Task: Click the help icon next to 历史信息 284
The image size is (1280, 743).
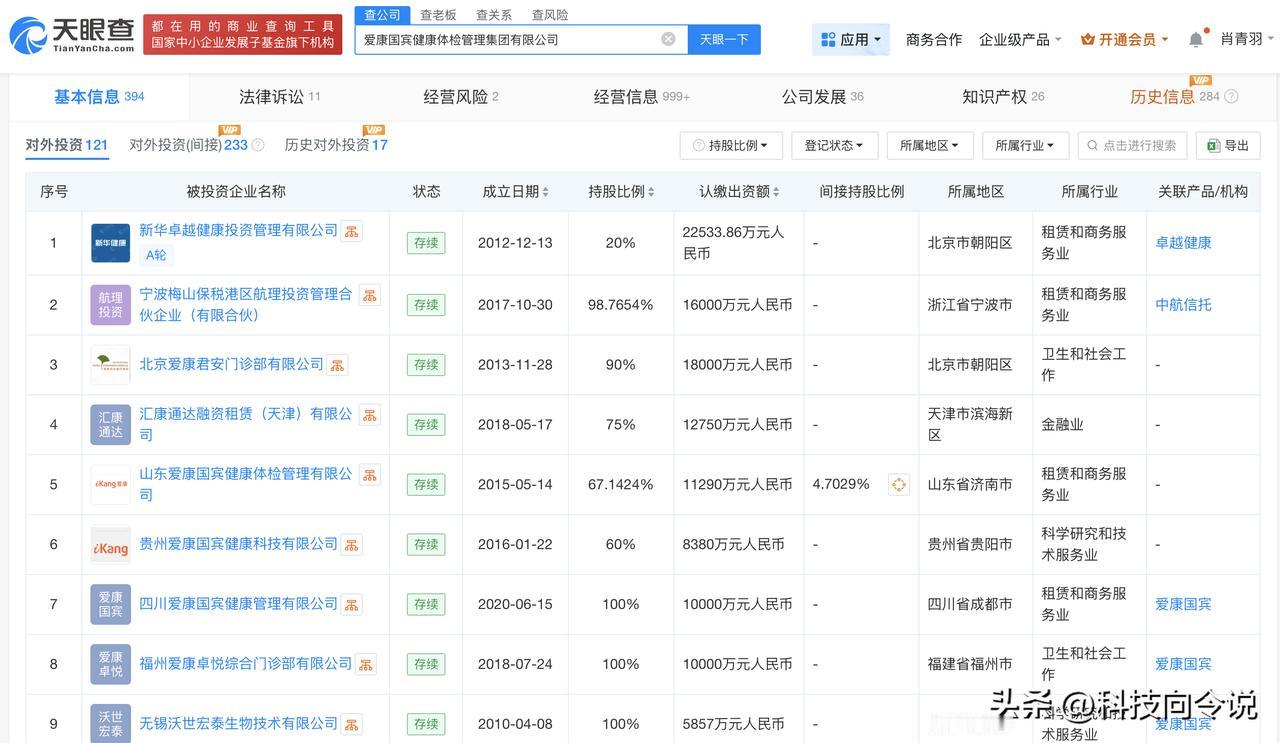Action: pos(1231,97)
